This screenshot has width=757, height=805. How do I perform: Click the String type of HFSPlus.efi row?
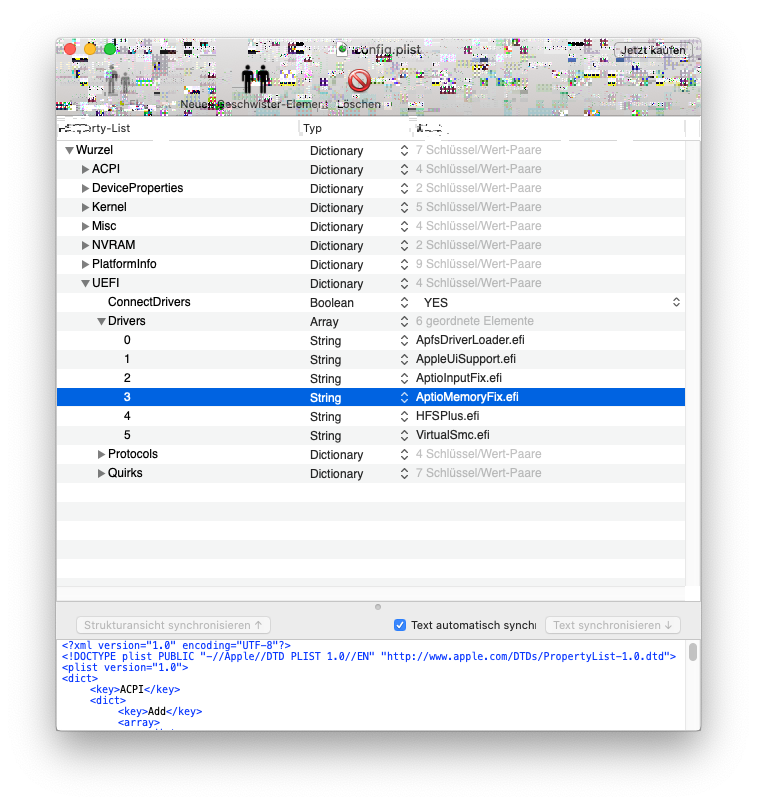[x=325, y=416]
